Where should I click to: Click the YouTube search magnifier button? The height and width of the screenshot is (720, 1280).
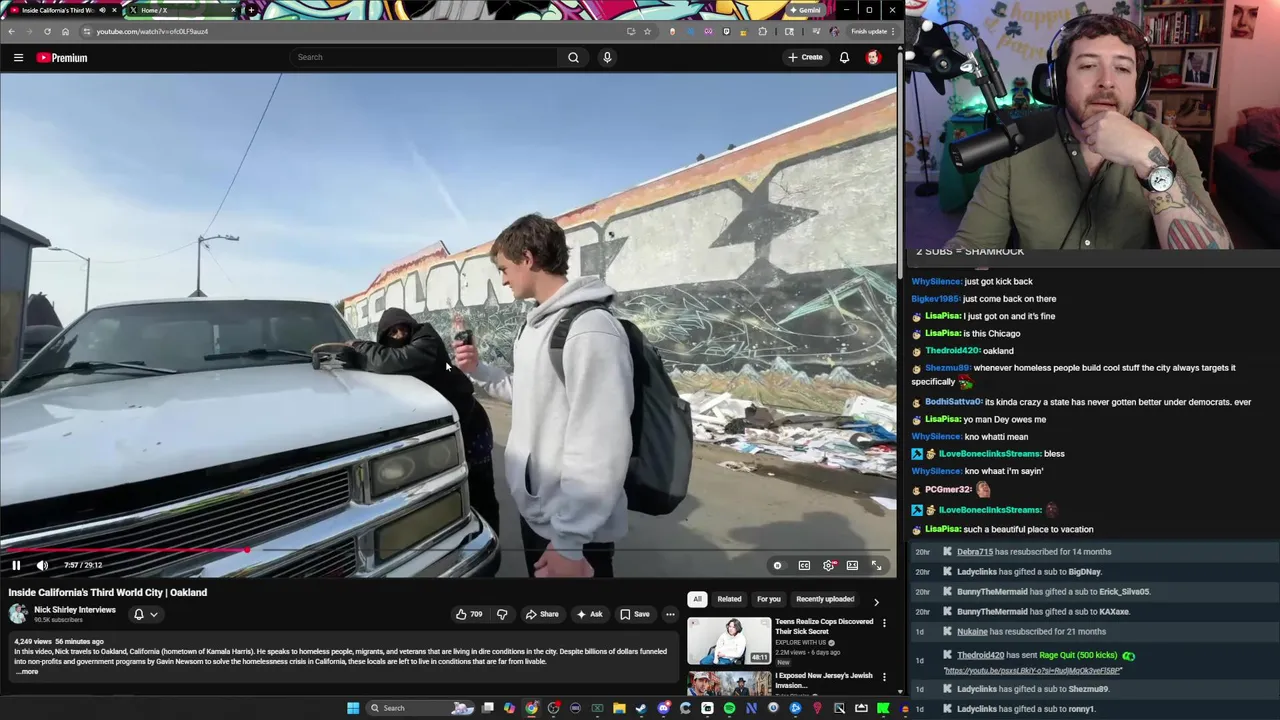(573, 57)
